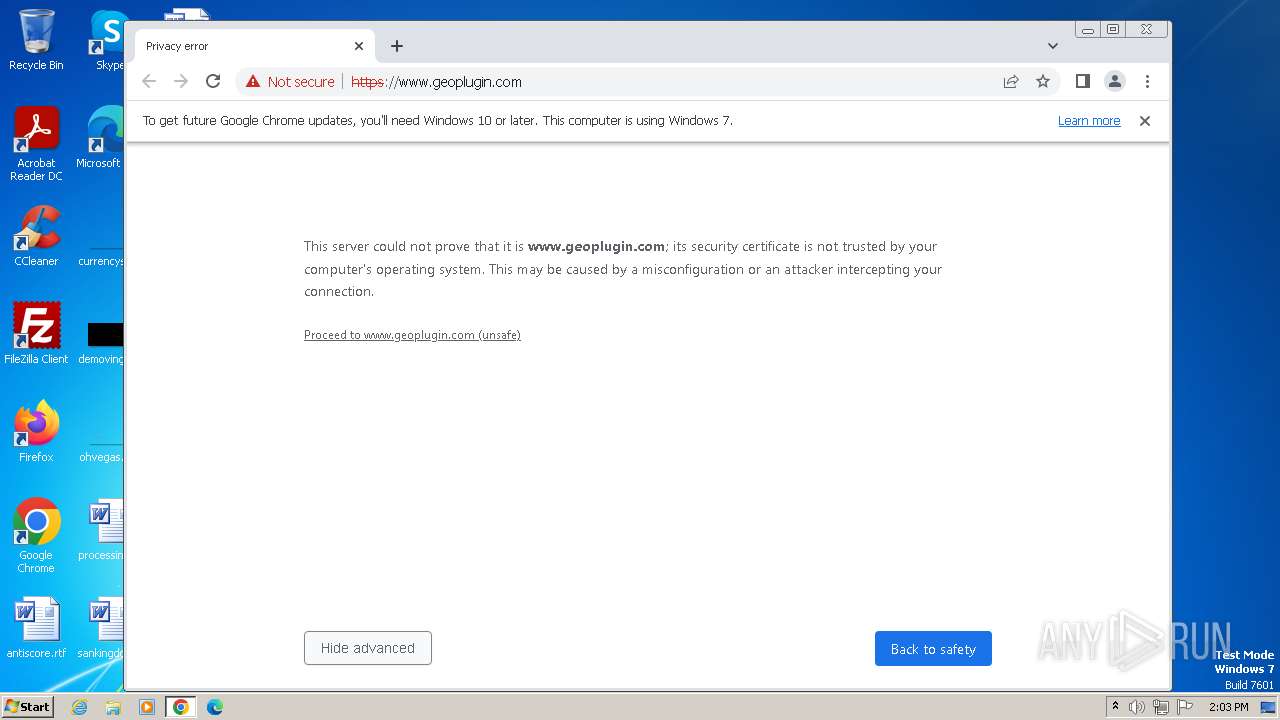Viewport: 1280px width, 720px height.
Task: Close the Chrome window
Action: pos(1147,30)
